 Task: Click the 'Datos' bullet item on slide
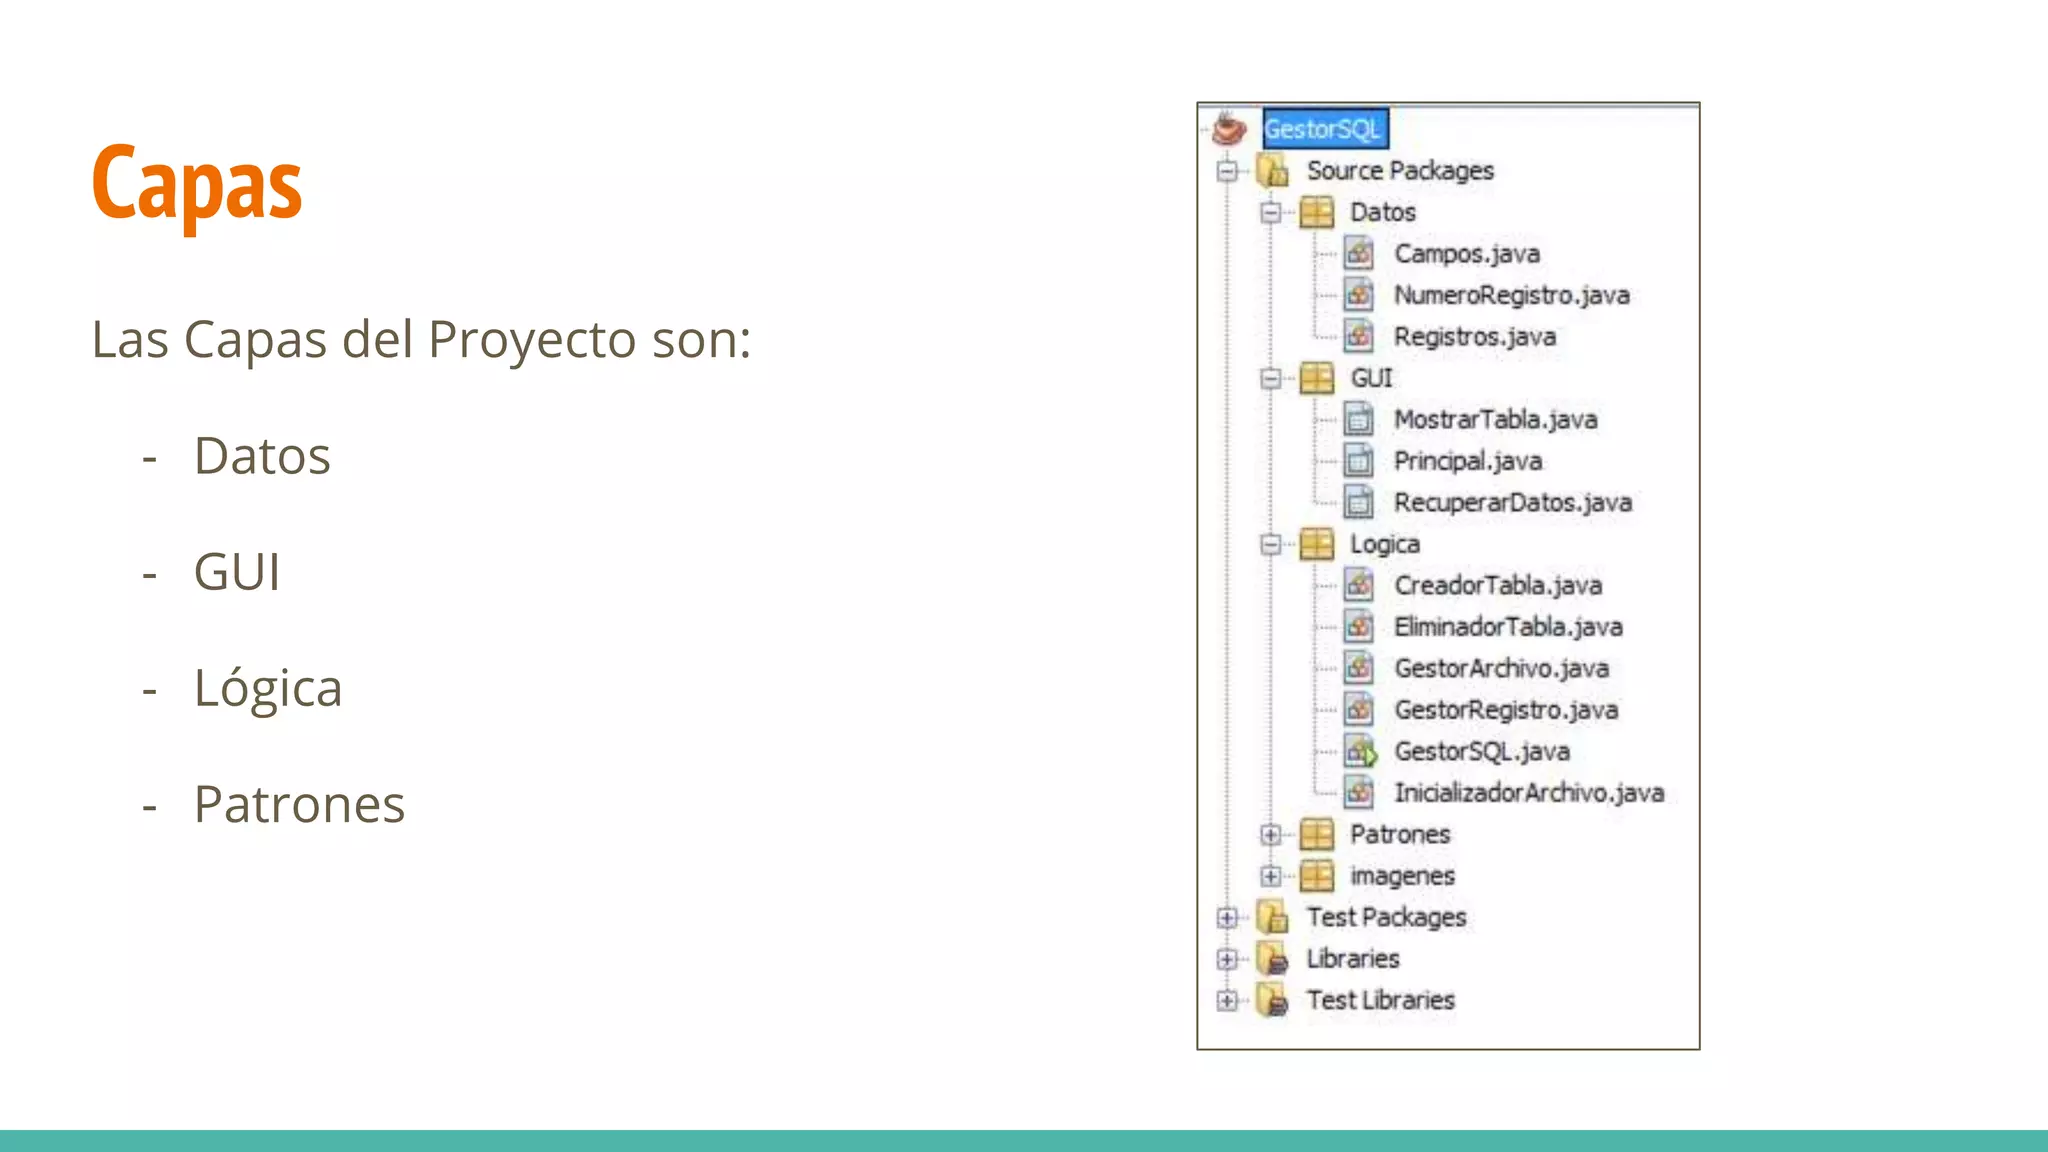262,456
